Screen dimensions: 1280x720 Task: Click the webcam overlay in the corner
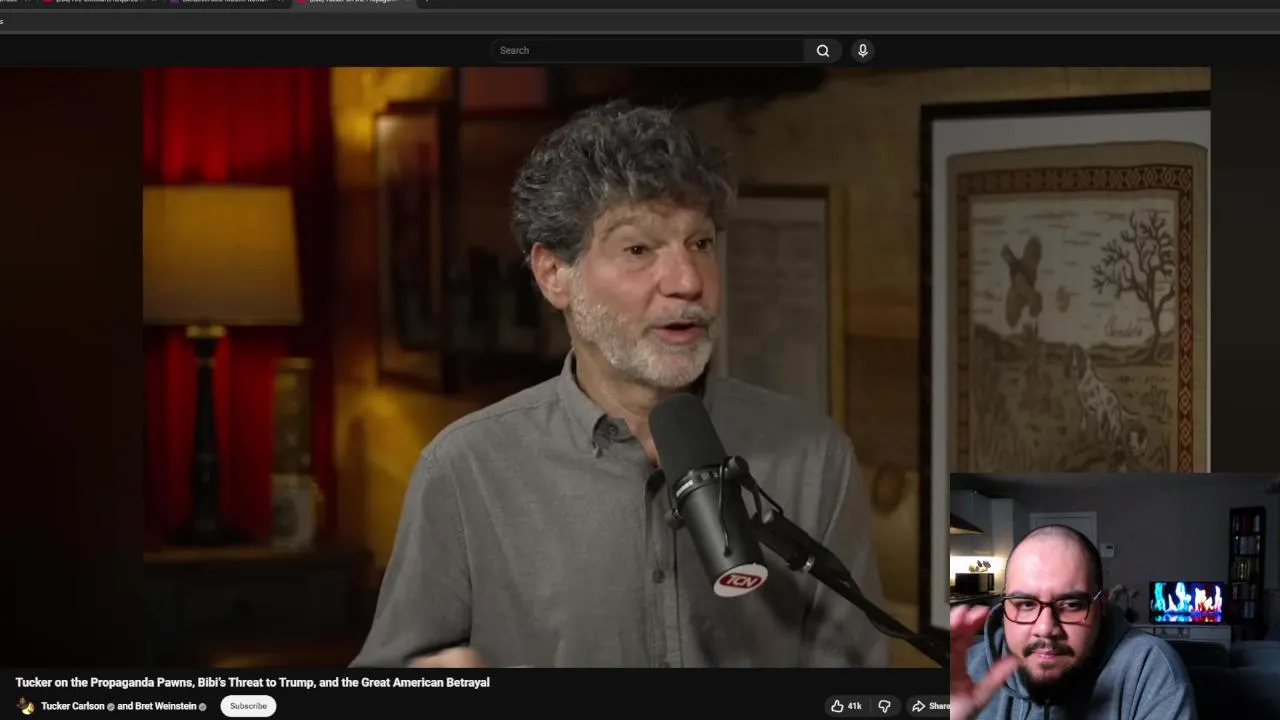point(1115,596)
